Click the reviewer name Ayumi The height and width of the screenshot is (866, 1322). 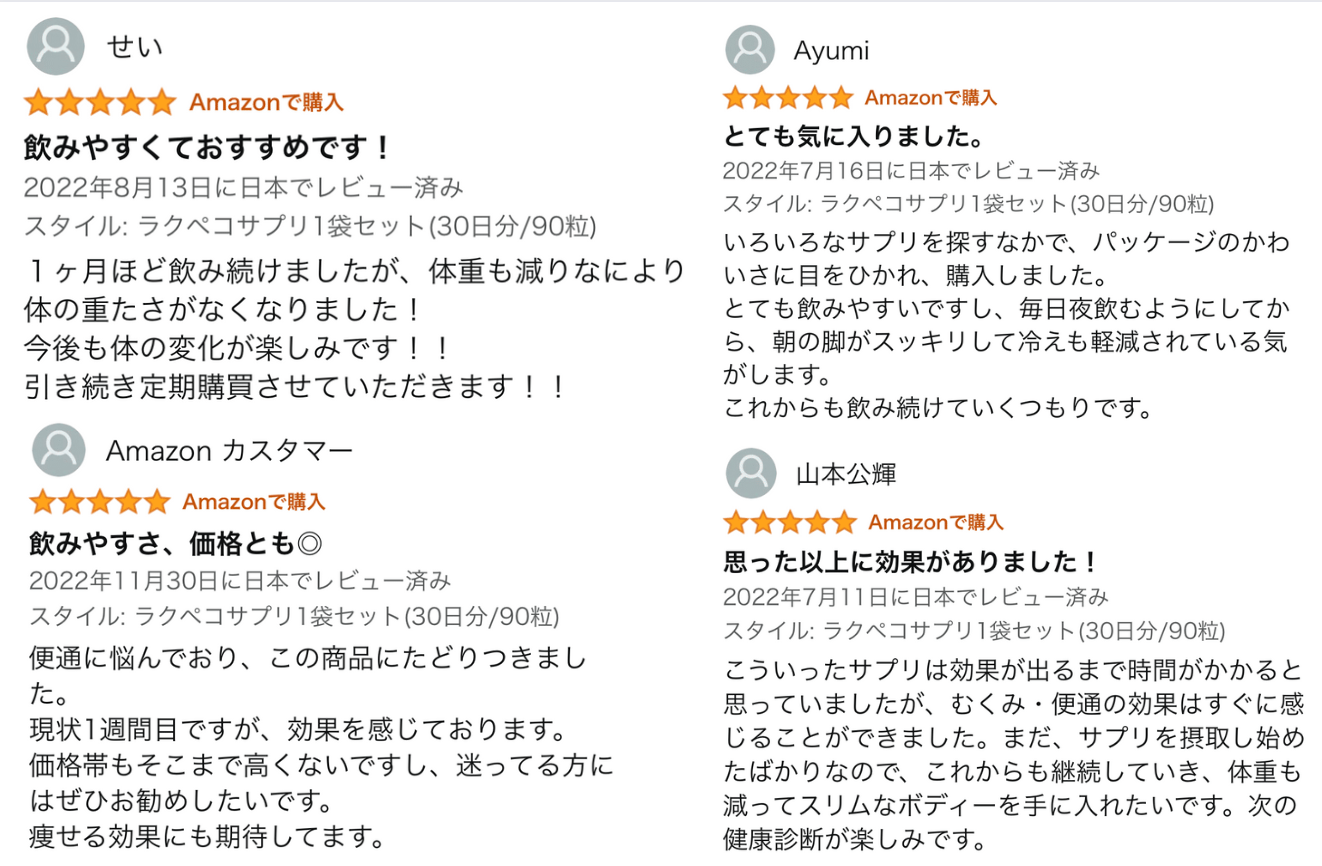(x=831, y=51)
